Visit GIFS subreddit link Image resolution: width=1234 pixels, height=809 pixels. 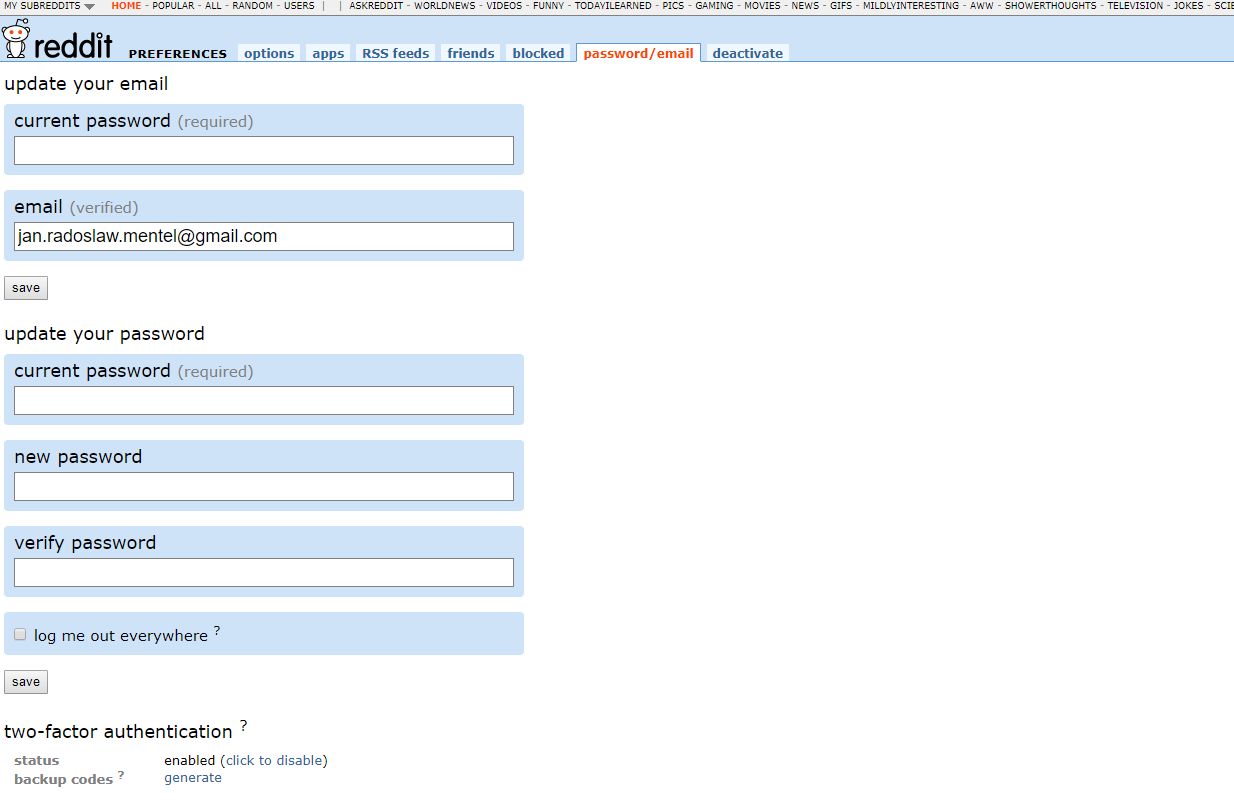(841, 6)
